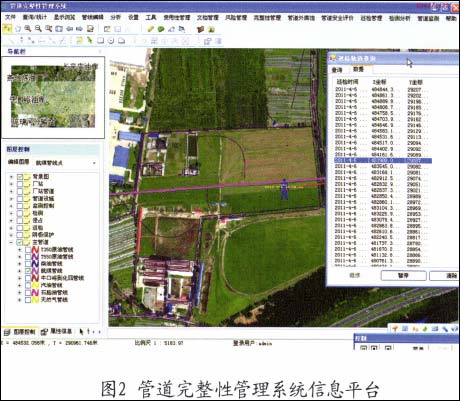Viewport: 460px width, 401px height.
Task: Open the 编辑图层 dropdown list
Action: point(94,163)
